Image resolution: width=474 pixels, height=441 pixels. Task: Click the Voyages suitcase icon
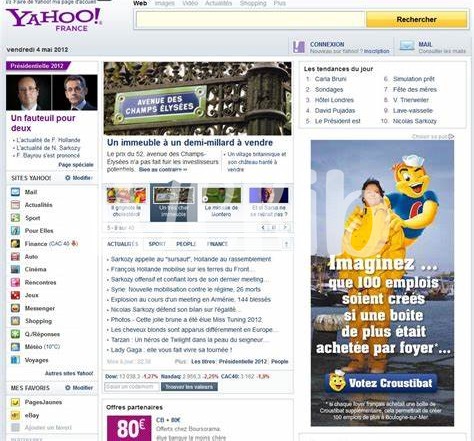pyautogui.click(x=15, y=360)
